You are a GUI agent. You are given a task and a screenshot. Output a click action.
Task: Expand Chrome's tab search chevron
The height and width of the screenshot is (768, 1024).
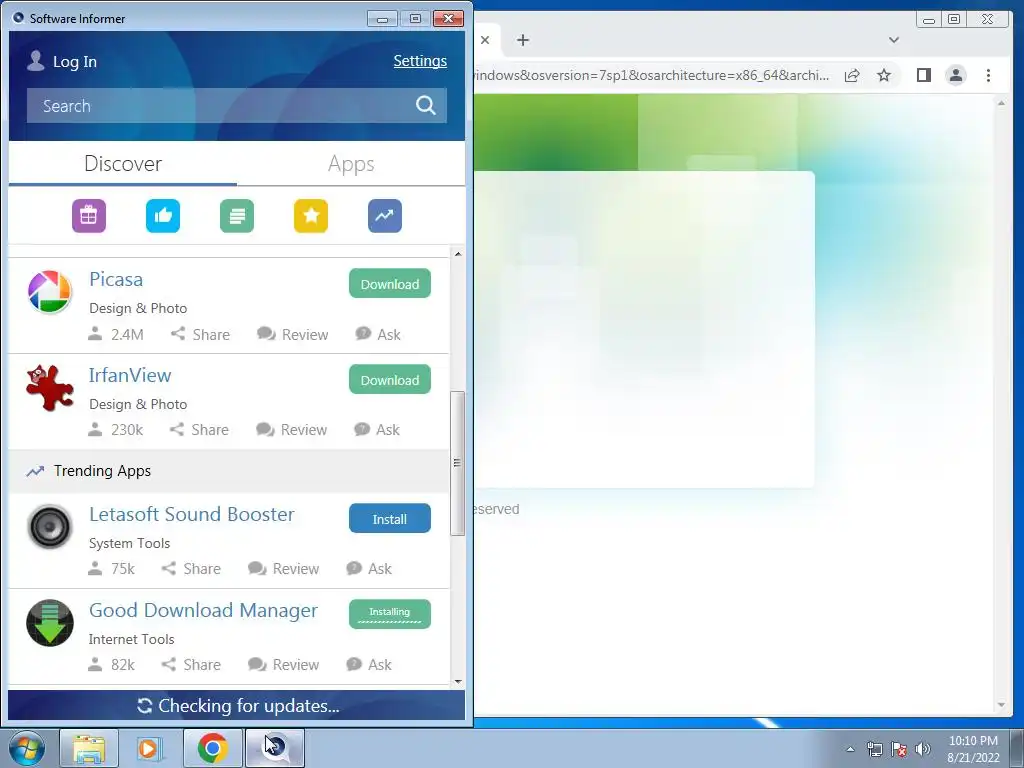coord(894,40)
